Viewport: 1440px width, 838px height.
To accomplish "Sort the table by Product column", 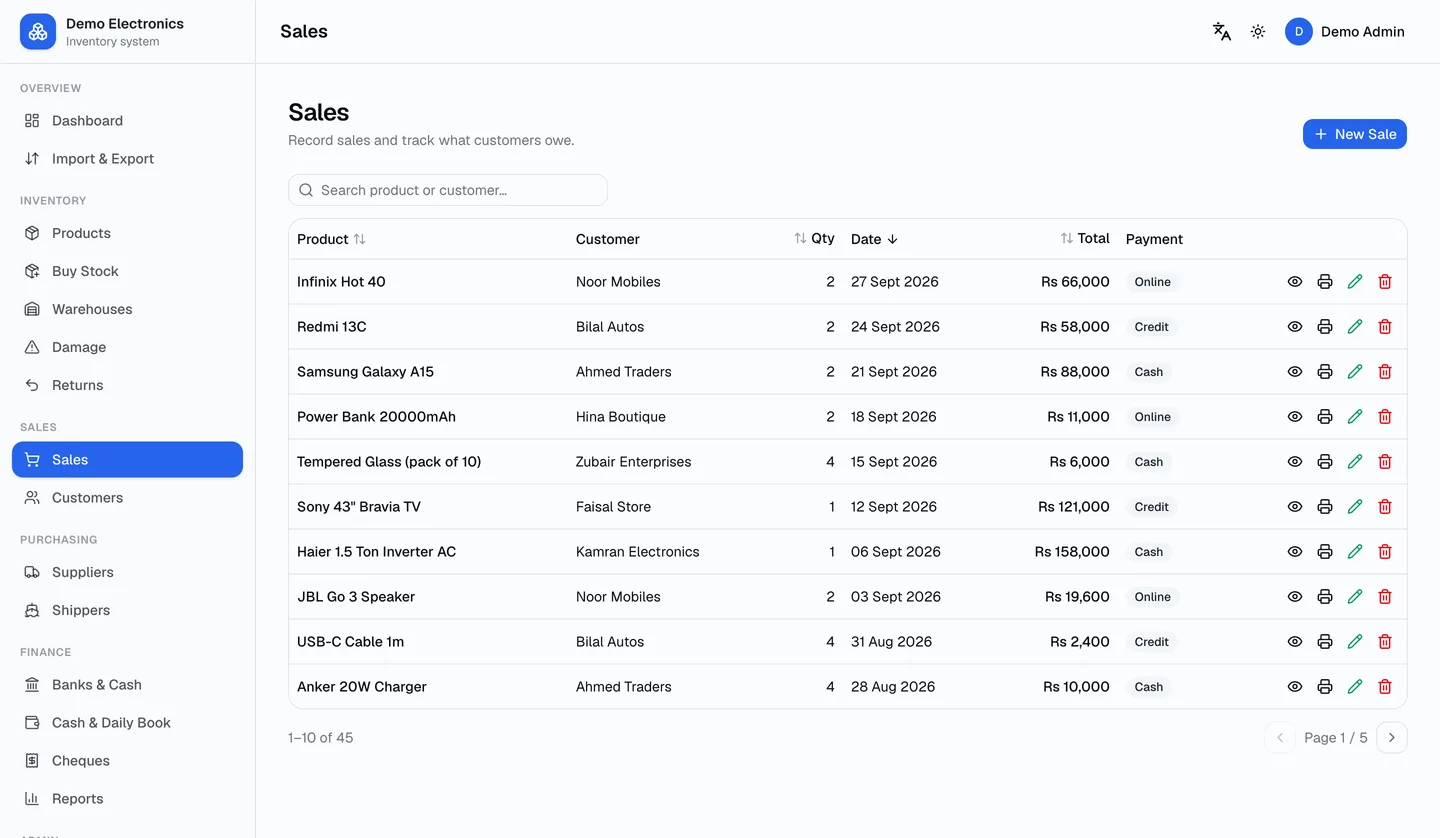I will [332, 239].
